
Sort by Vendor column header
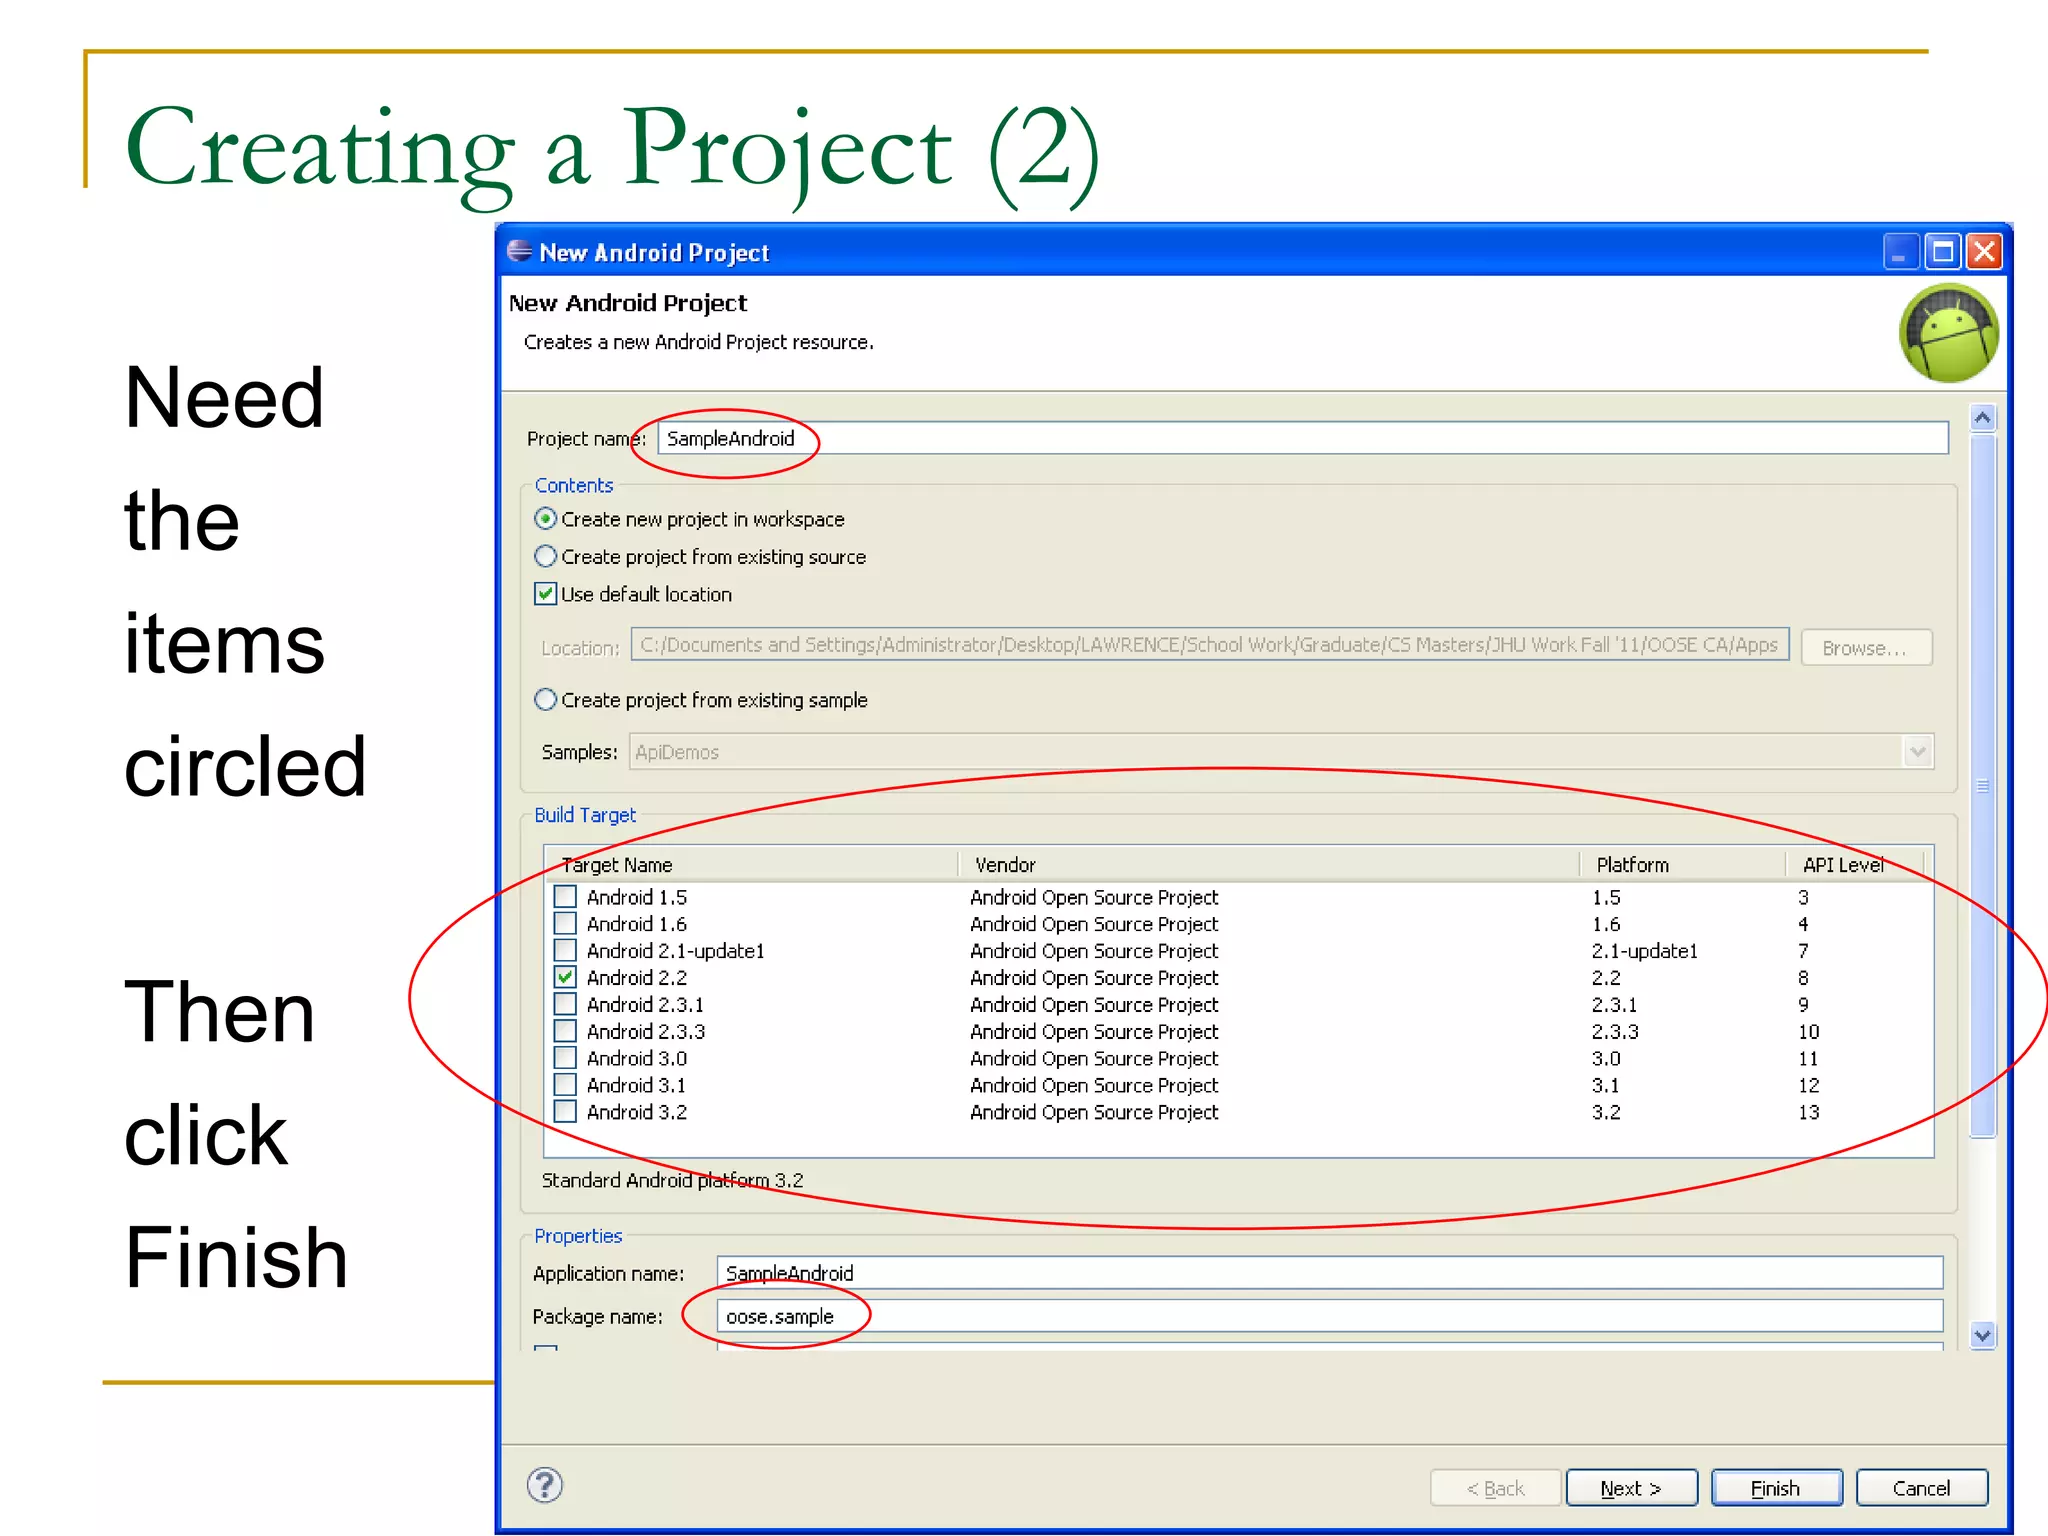1270,865
